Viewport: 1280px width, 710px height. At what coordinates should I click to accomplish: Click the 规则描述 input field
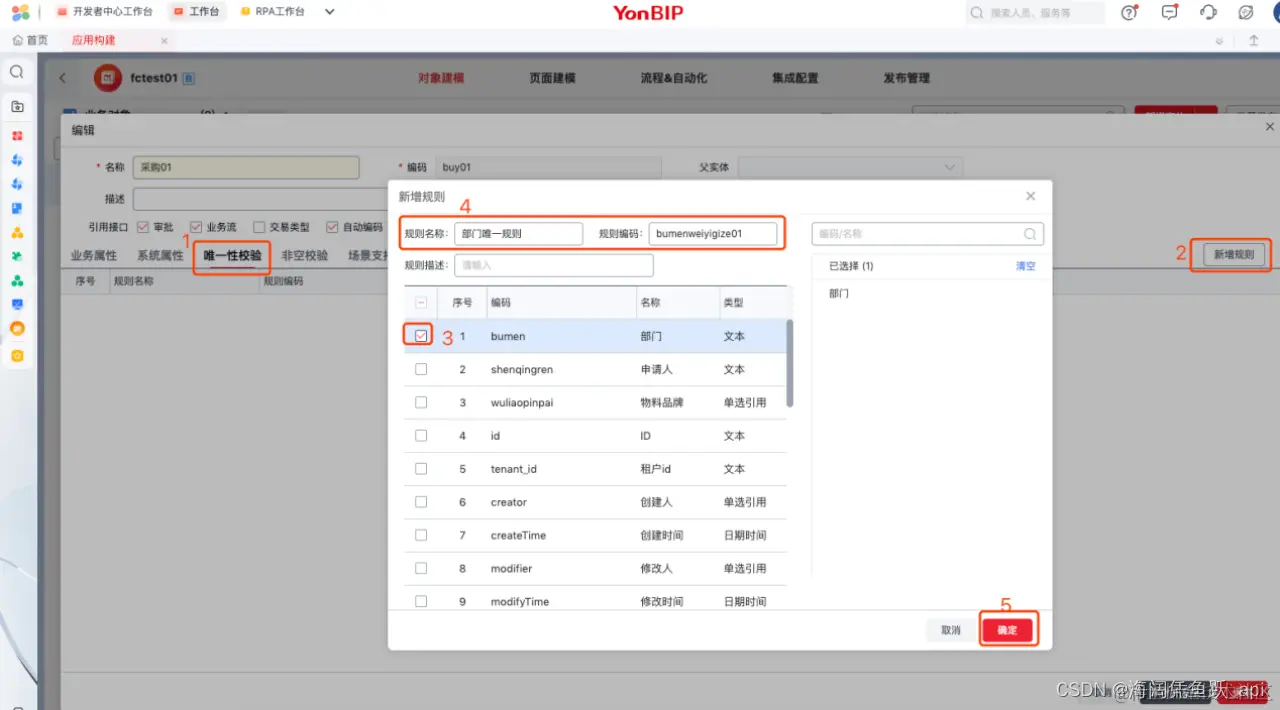click(554, 265)
